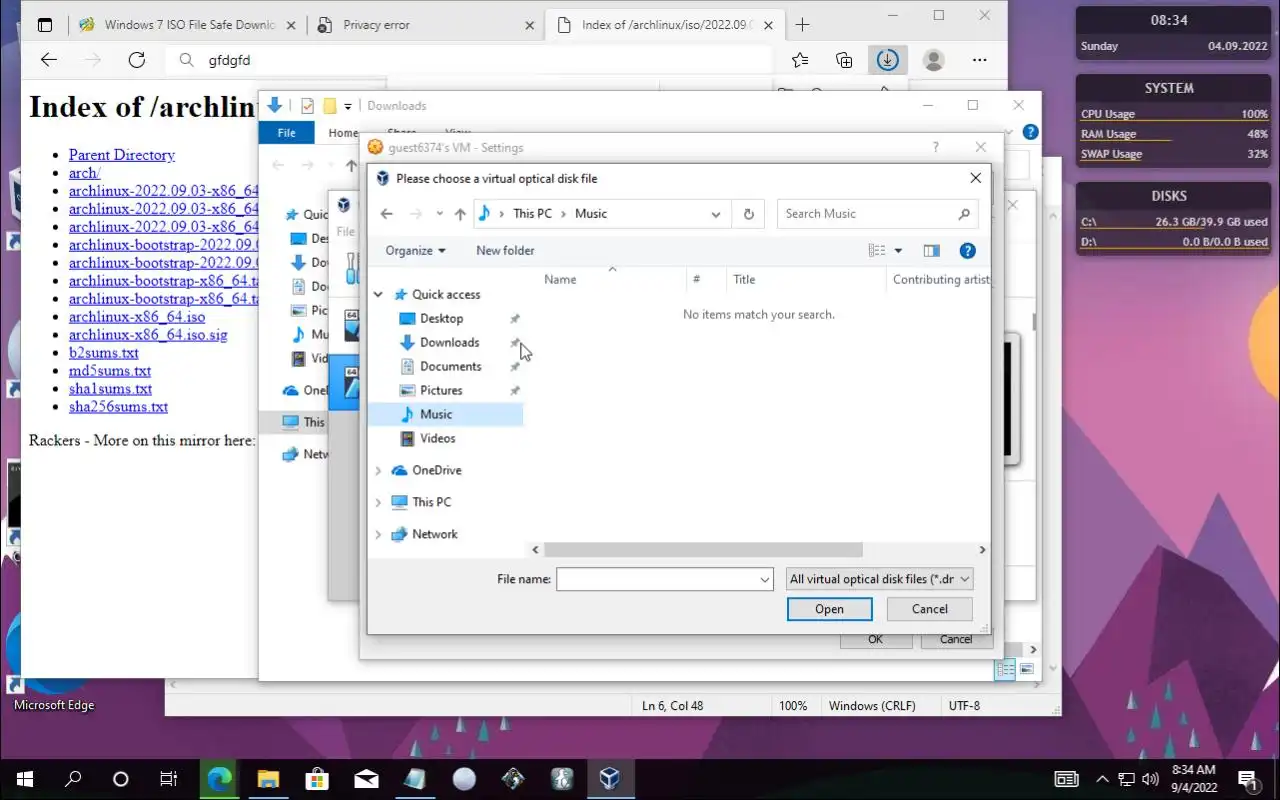The image size is (1280, 800).
Task: Open Task View from taskbar
Action: click(169, 779)
